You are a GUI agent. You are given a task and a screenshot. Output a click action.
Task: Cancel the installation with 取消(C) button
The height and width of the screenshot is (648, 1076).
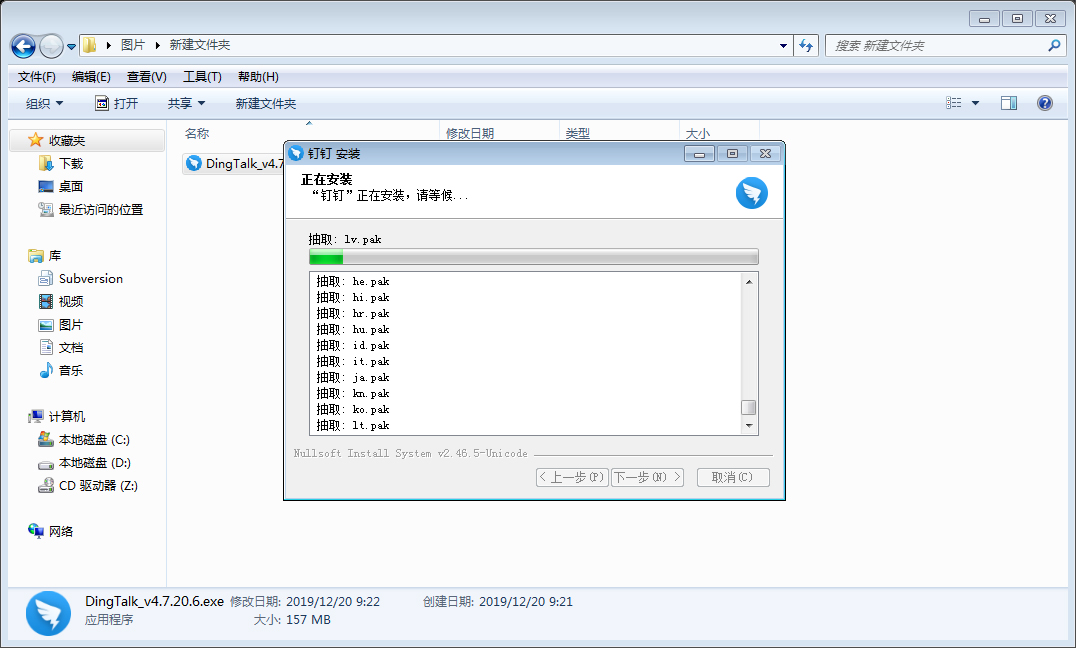733,477
